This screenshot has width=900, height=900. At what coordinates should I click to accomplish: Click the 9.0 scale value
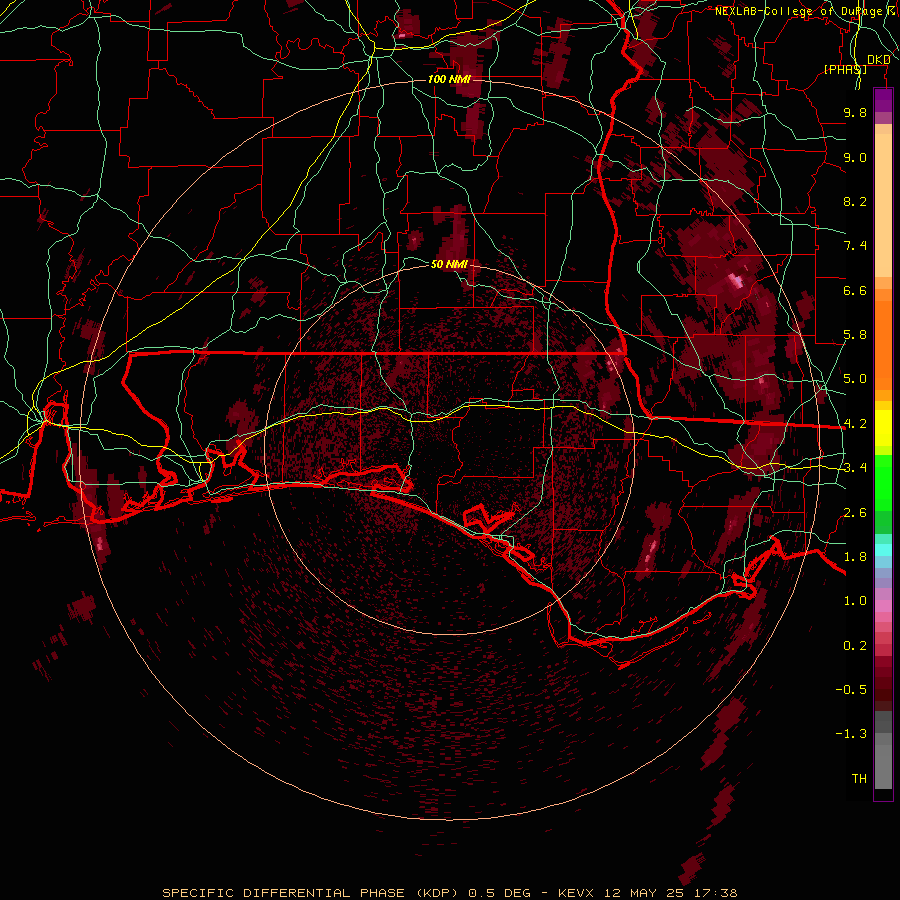[855, 157]
